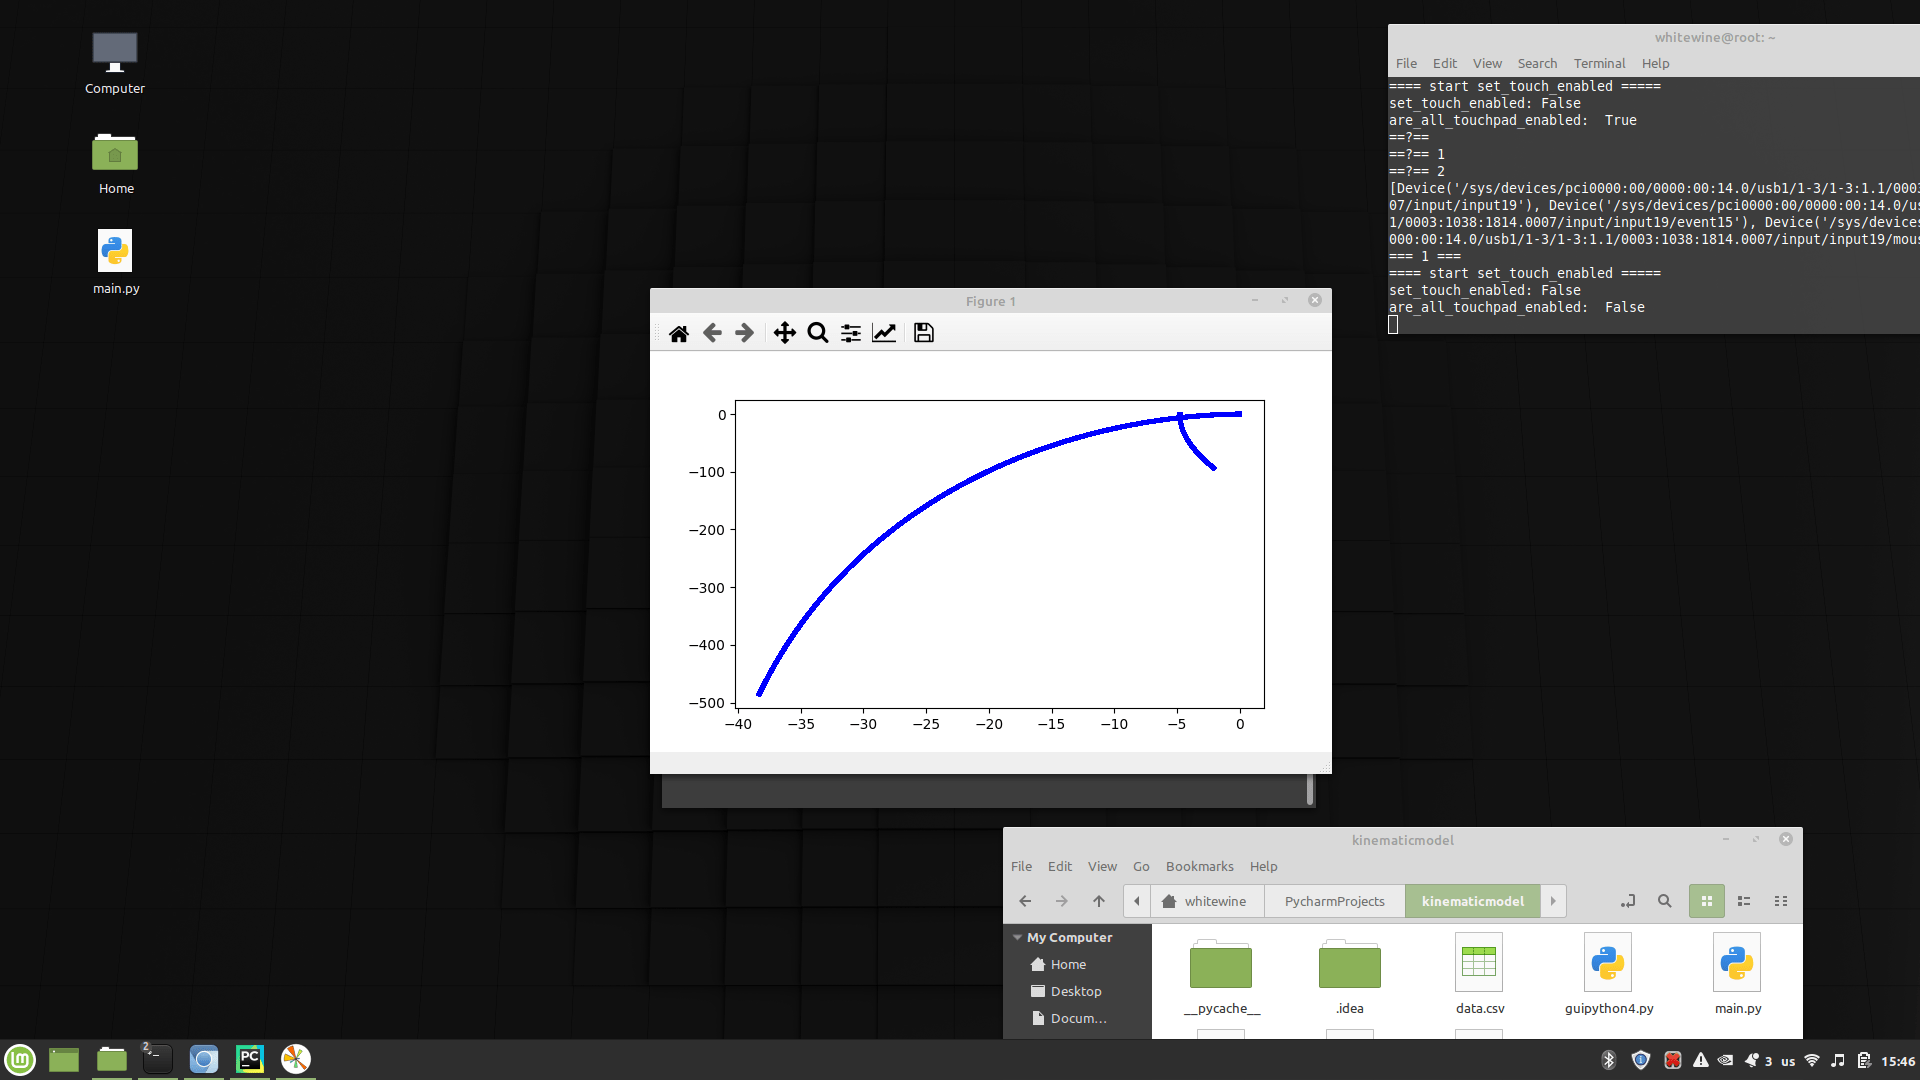
Task: Collapse the My Computer section in the sidebar
Action: [1018, 937]
